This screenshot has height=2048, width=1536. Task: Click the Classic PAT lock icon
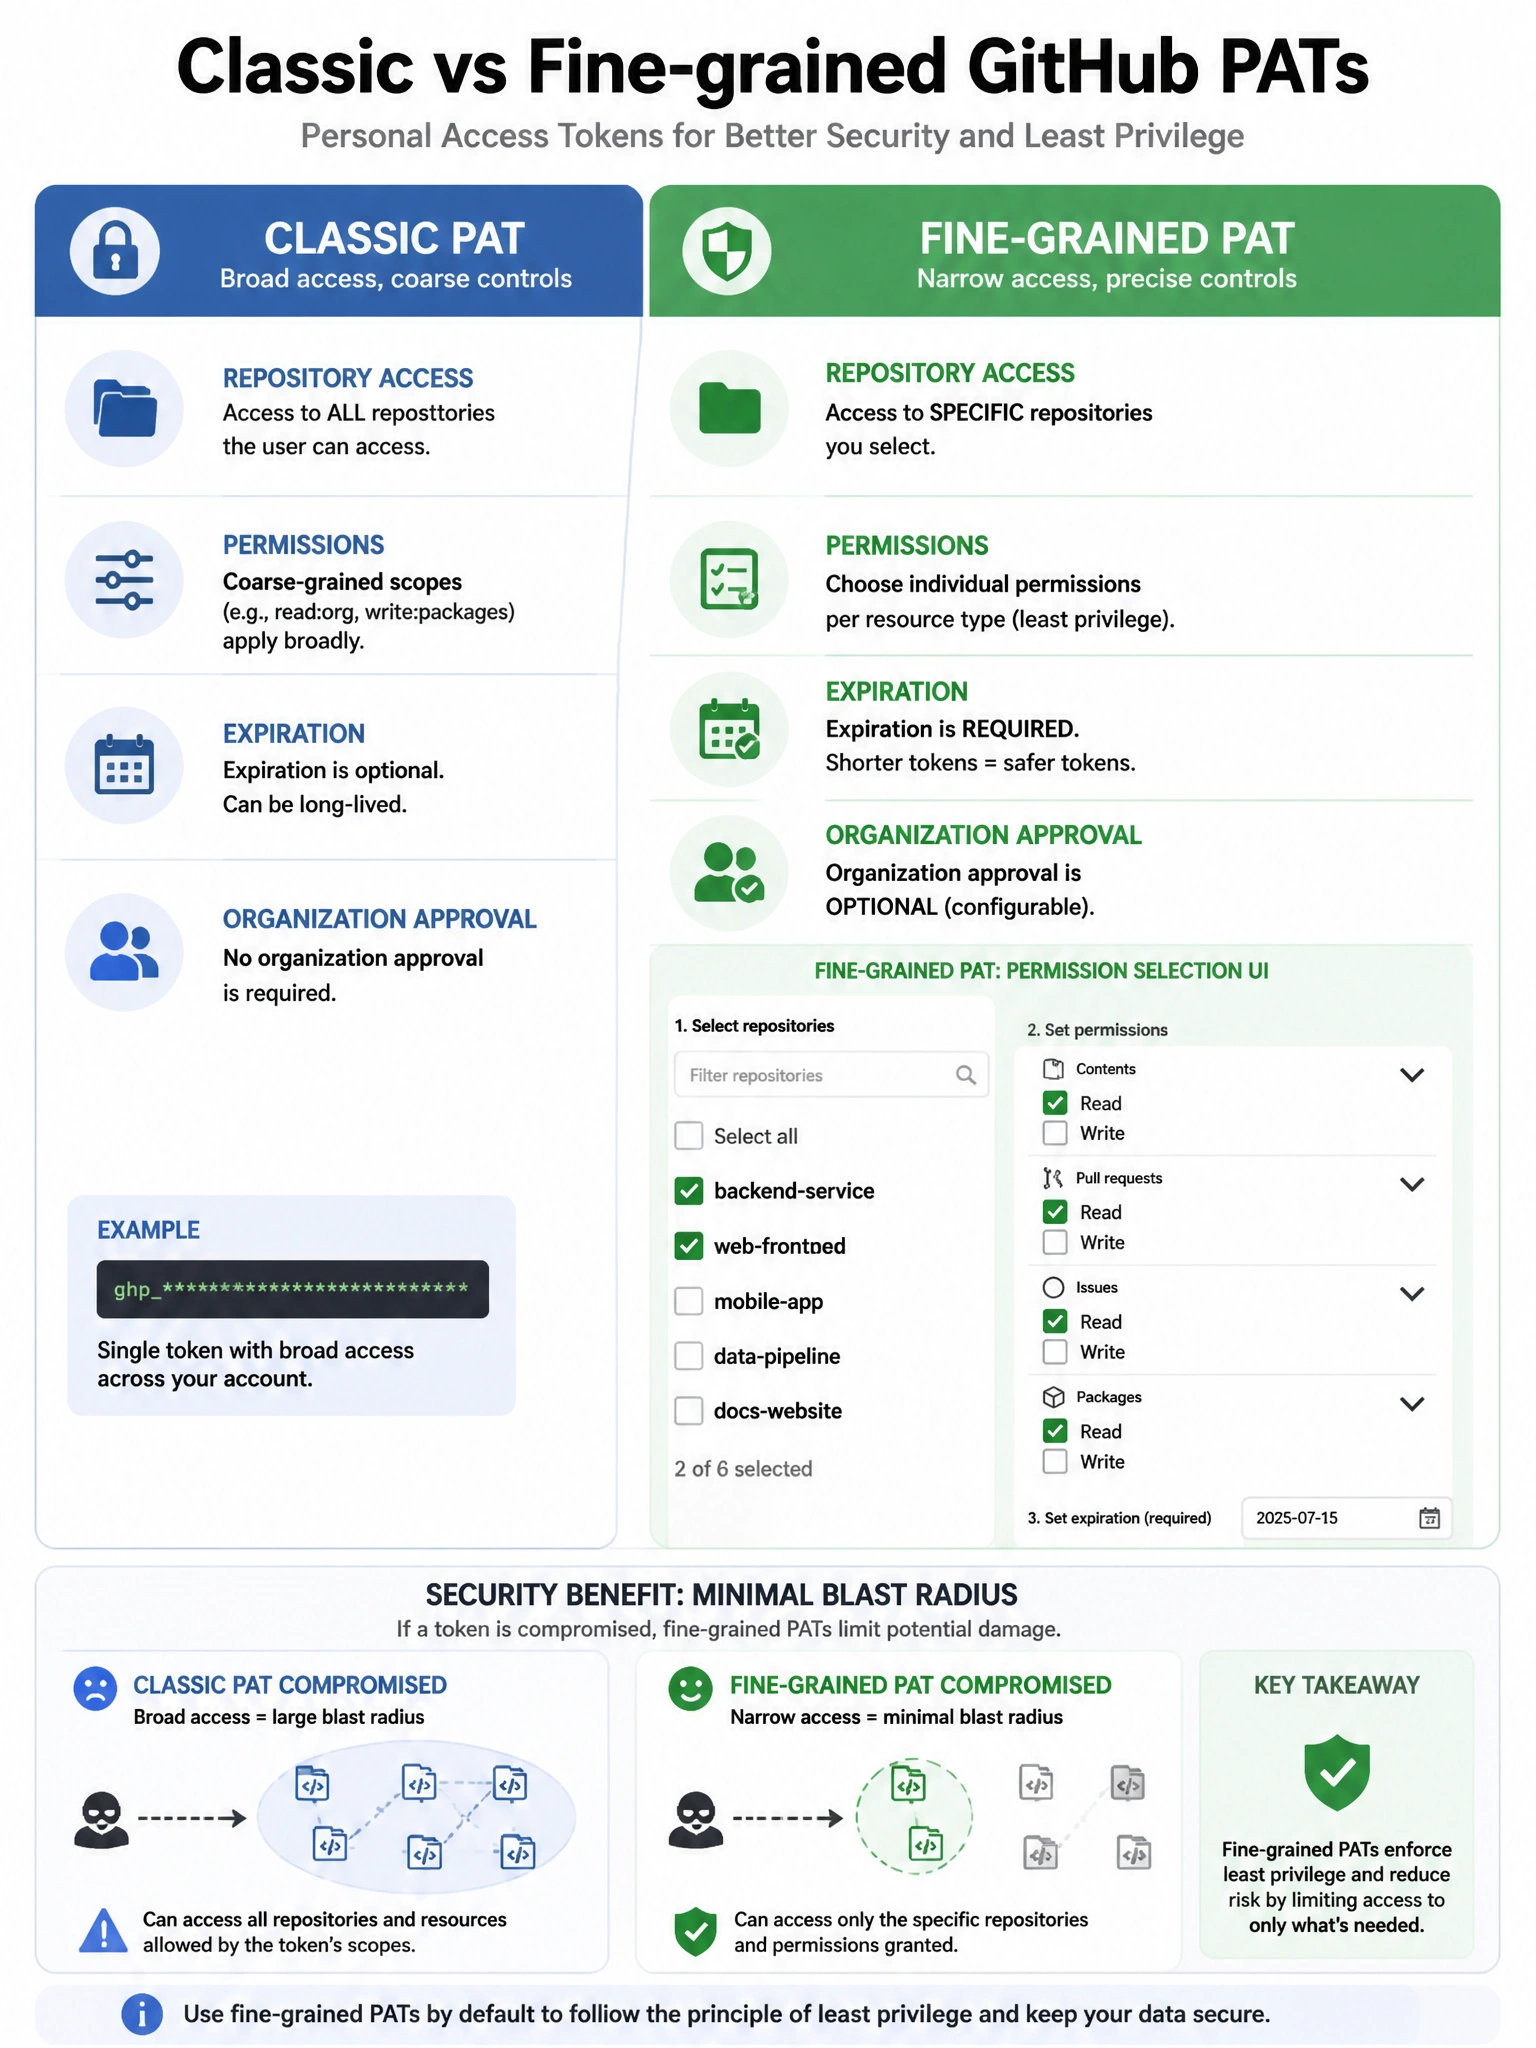[115, 250]
